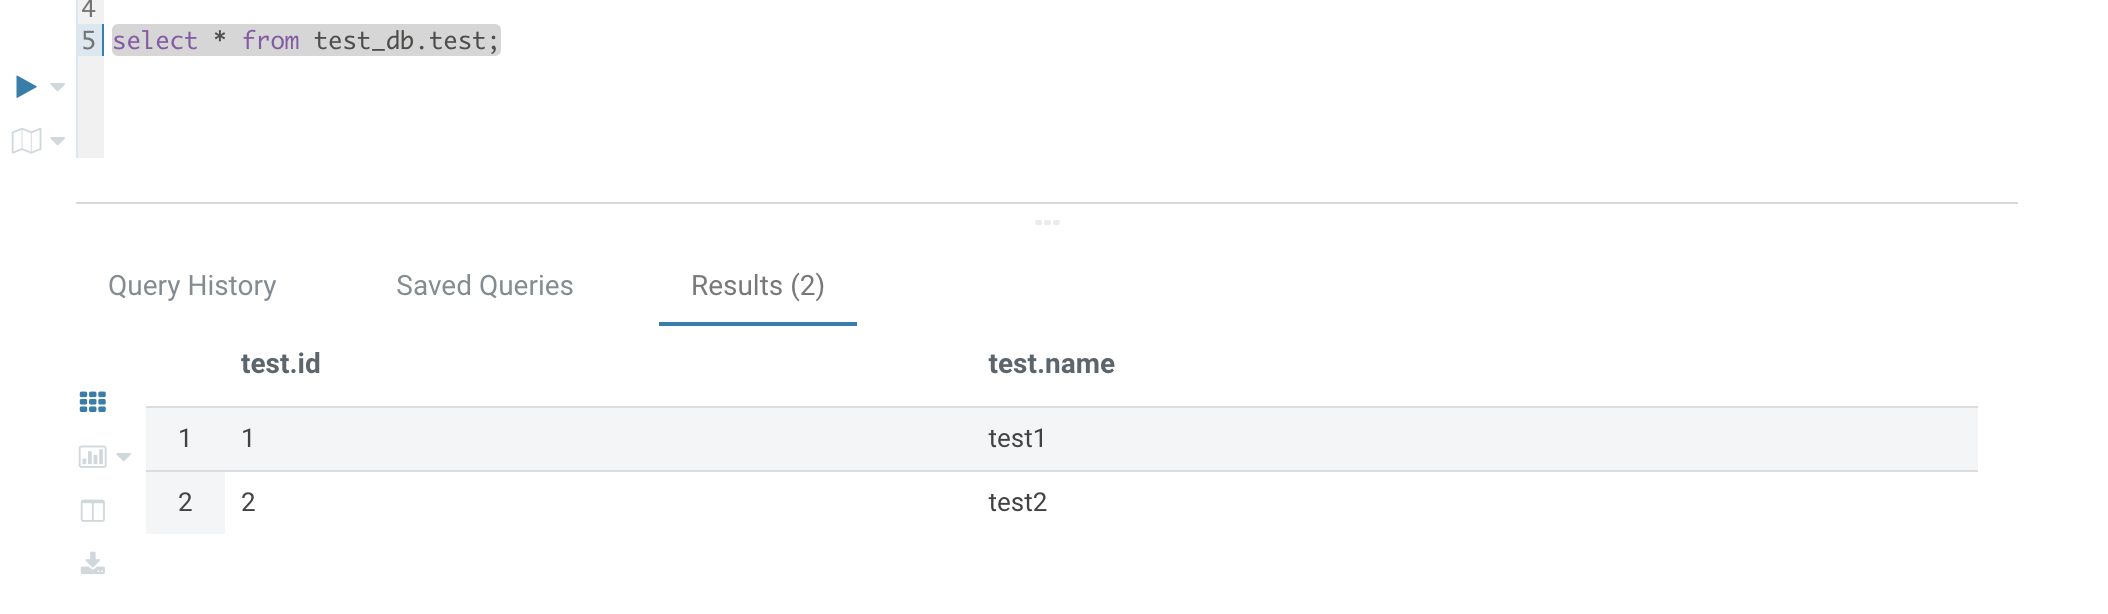Click line number 5 in the editor gutter
The height and width of the screenshot is (614, 2108).
coord(88,41)
